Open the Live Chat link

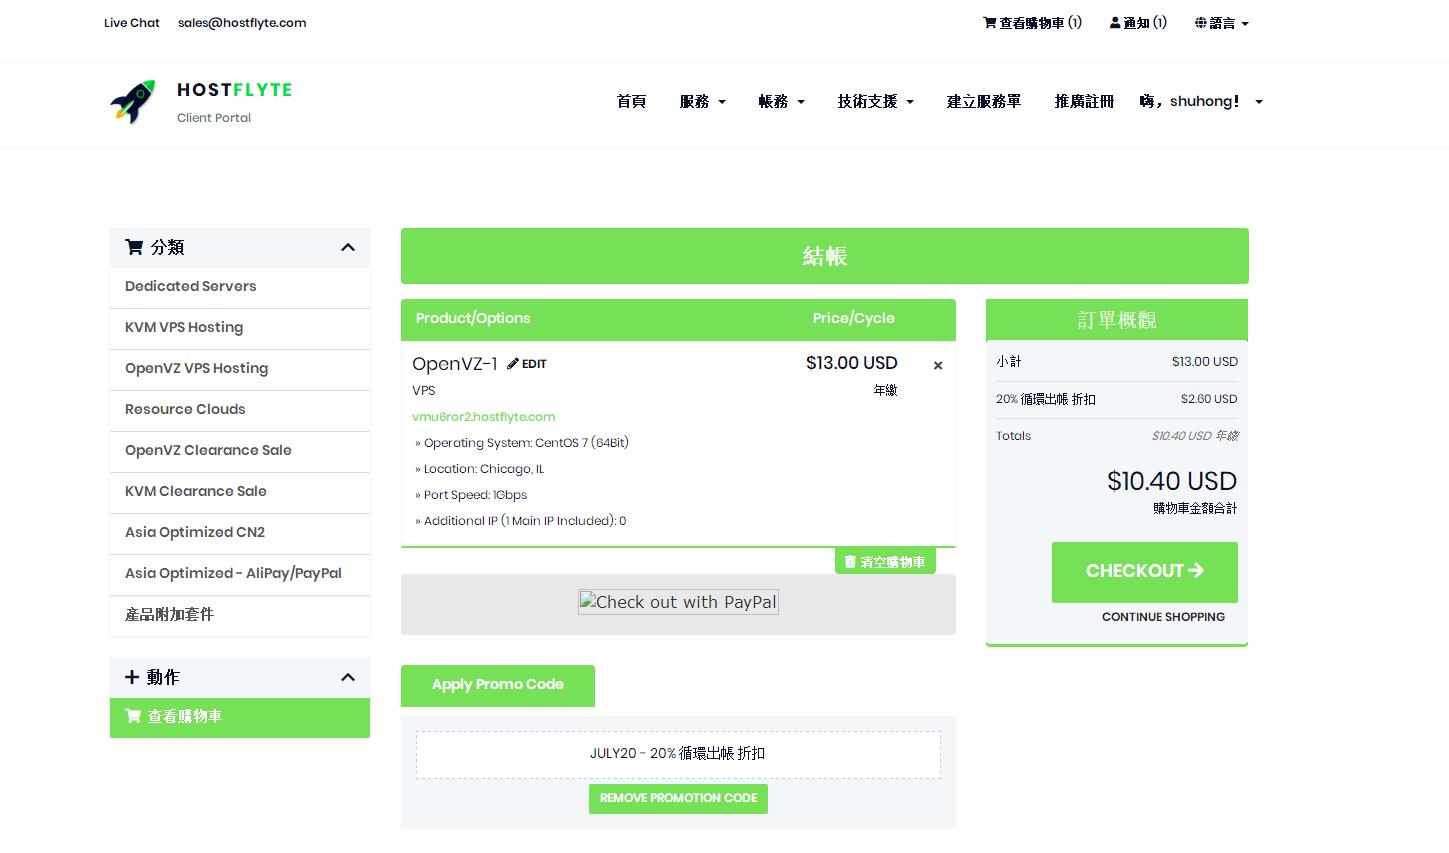132,23
